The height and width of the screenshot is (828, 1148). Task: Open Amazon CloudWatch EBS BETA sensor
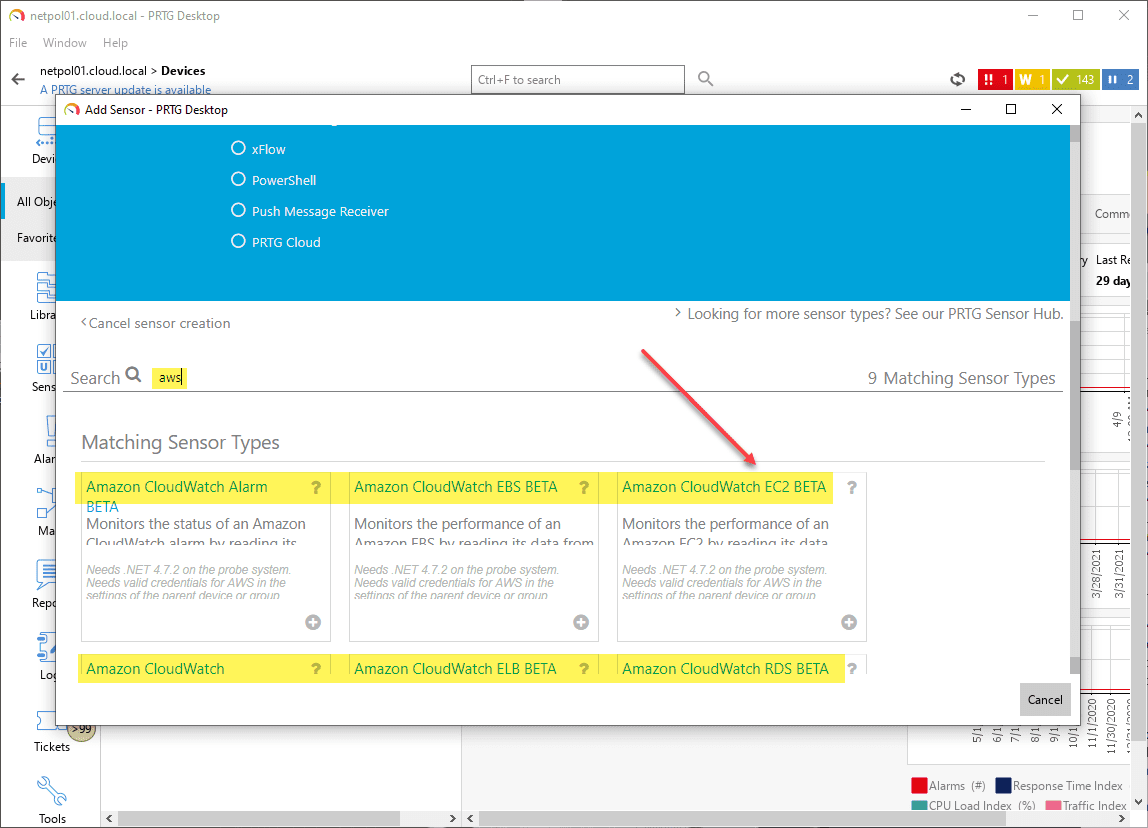[x=455, y=487]
